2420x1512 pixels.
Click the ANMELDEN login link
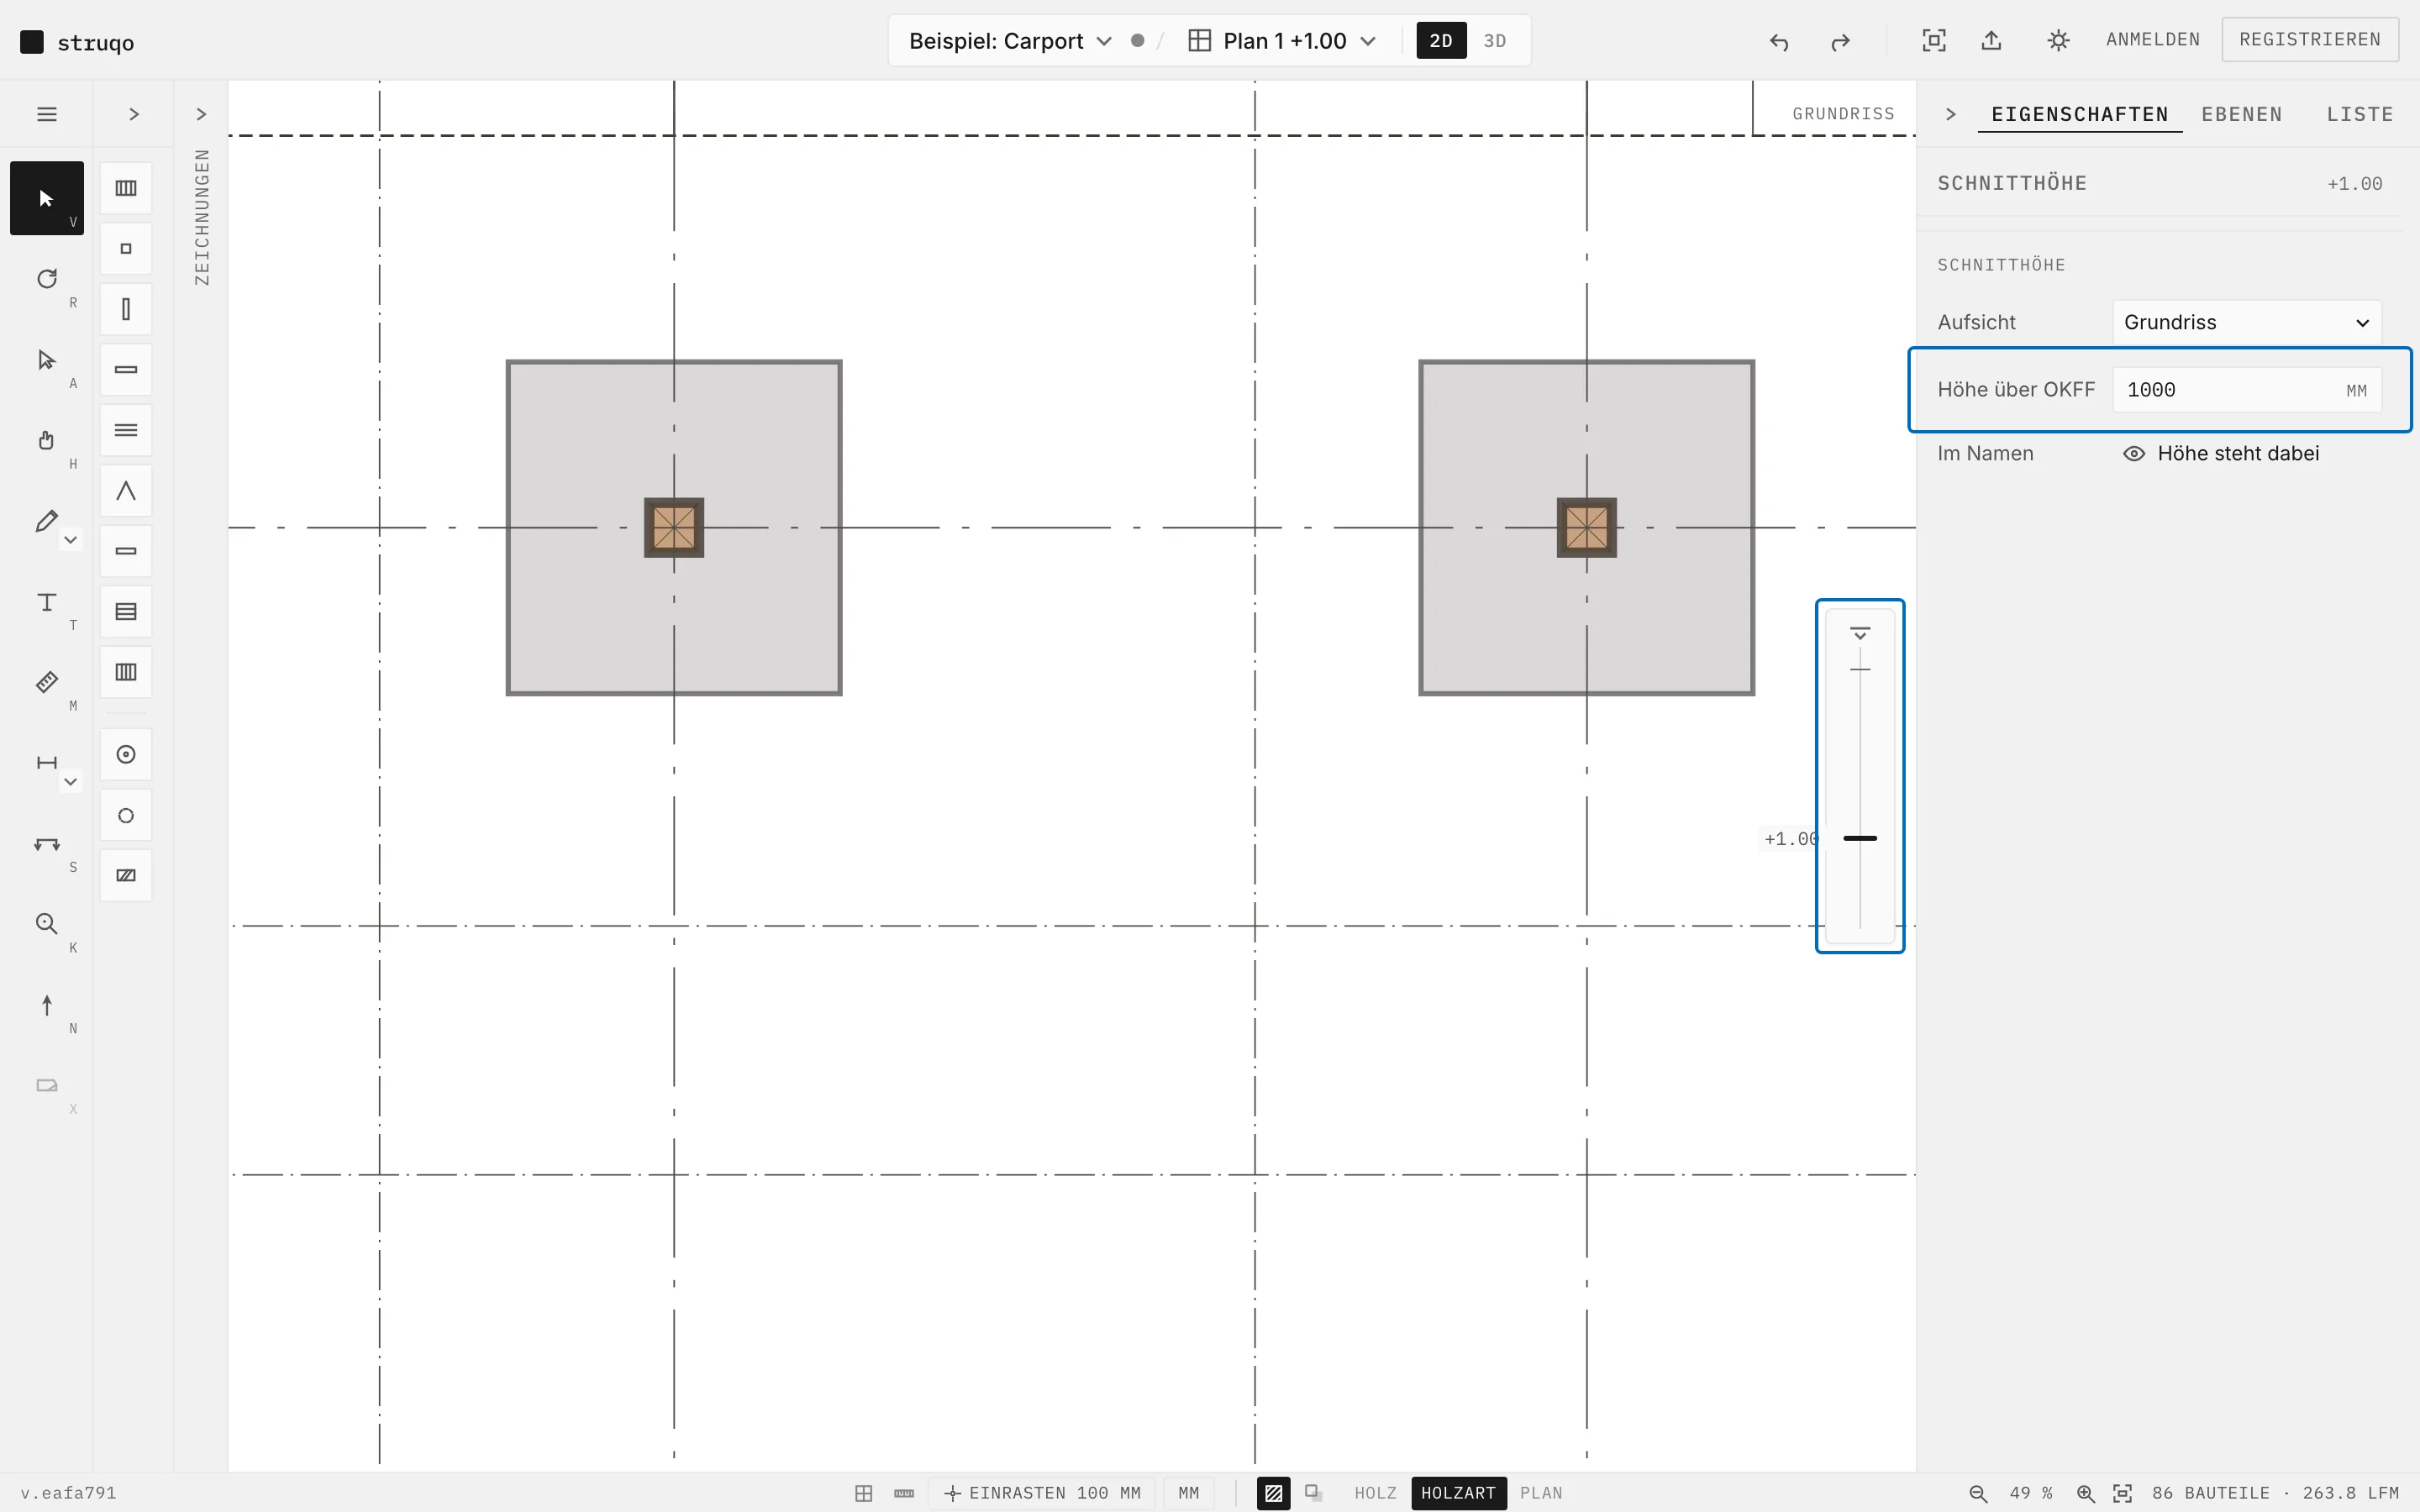2153,40
